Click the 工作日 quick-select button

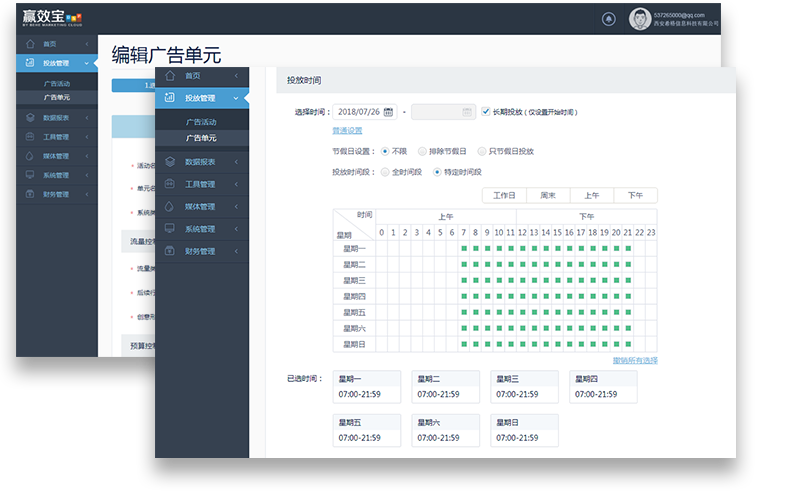tap(504, 195)
